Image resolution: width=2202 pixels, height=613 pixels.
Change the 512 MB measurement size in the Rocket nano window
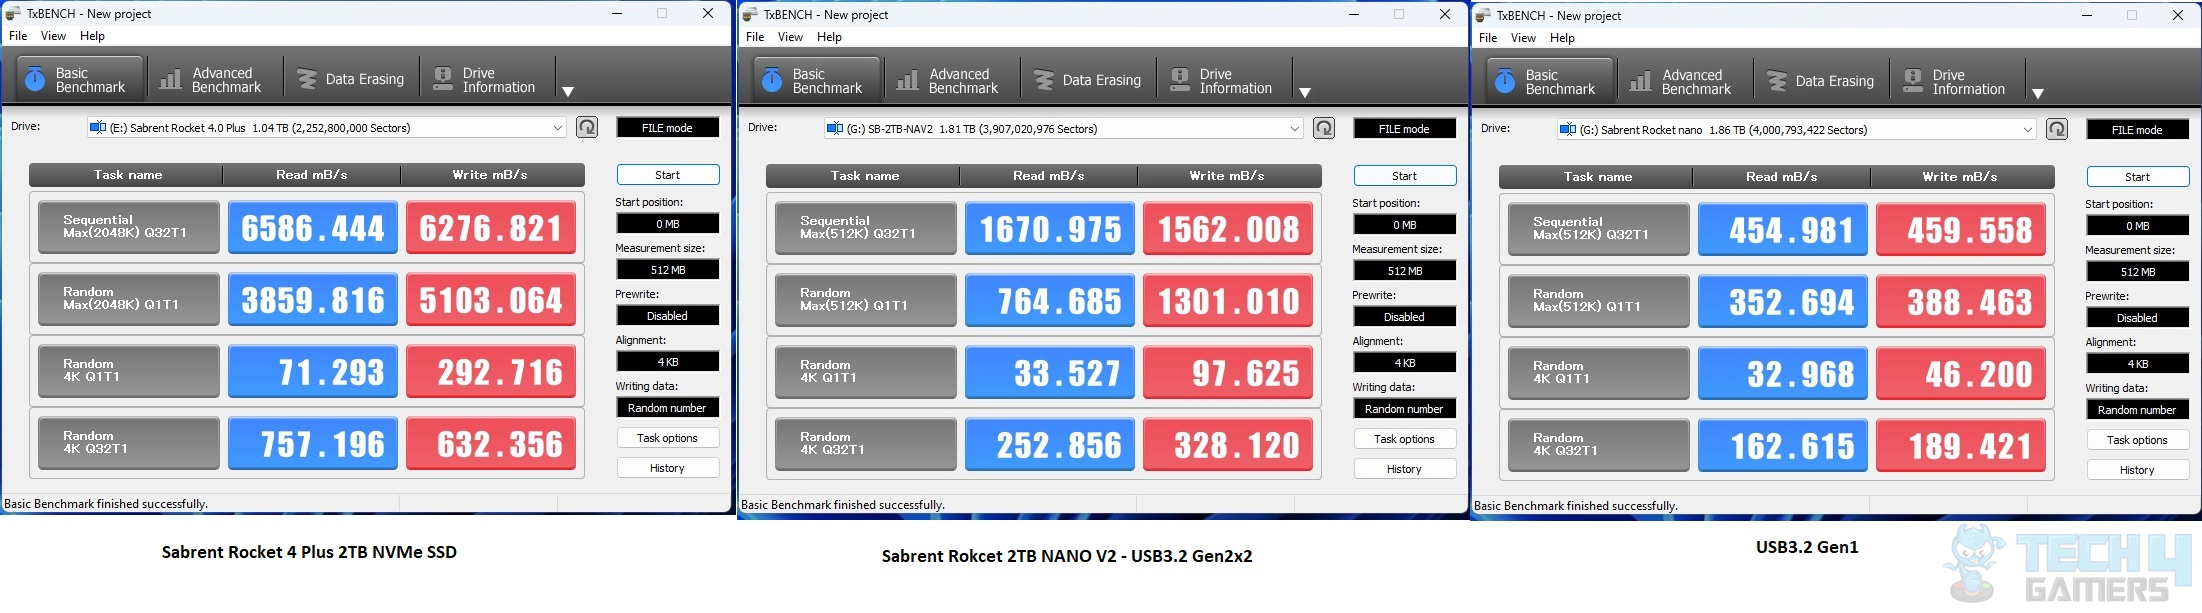point(2138,272)
